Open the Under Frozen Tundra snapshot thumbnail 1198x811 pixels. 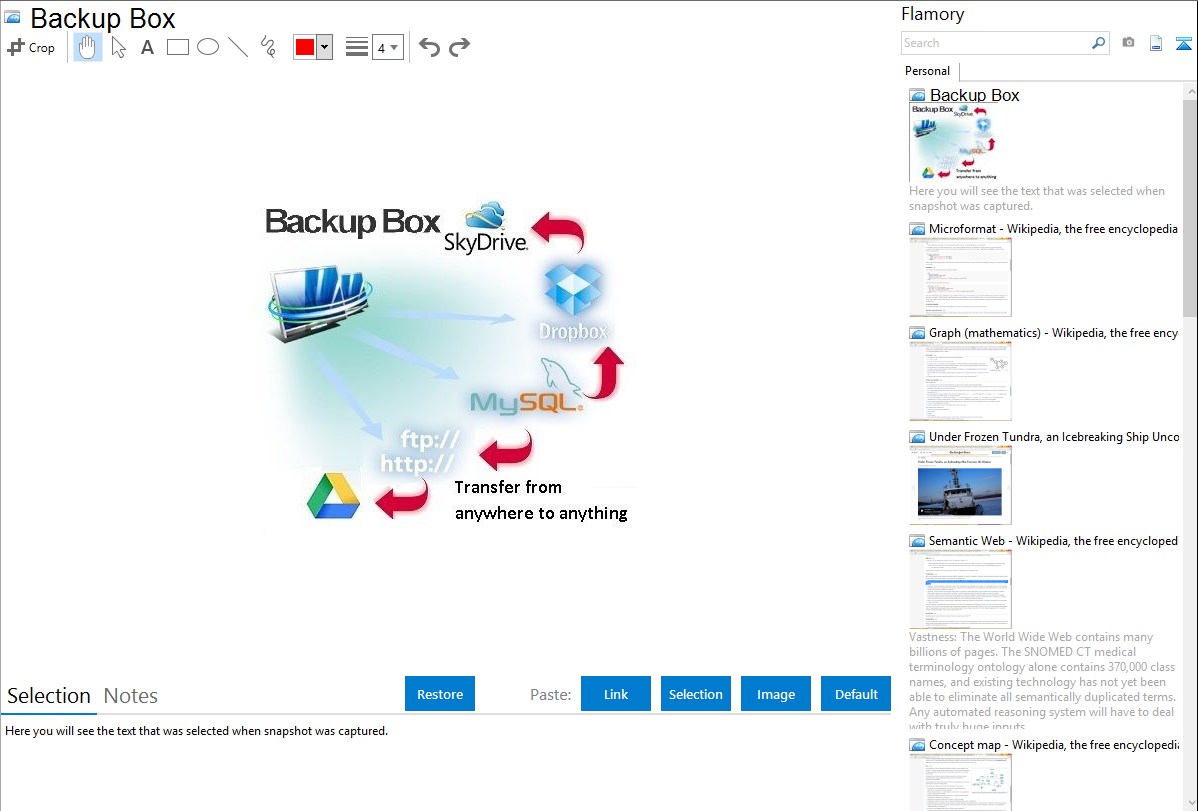[960, 485]
